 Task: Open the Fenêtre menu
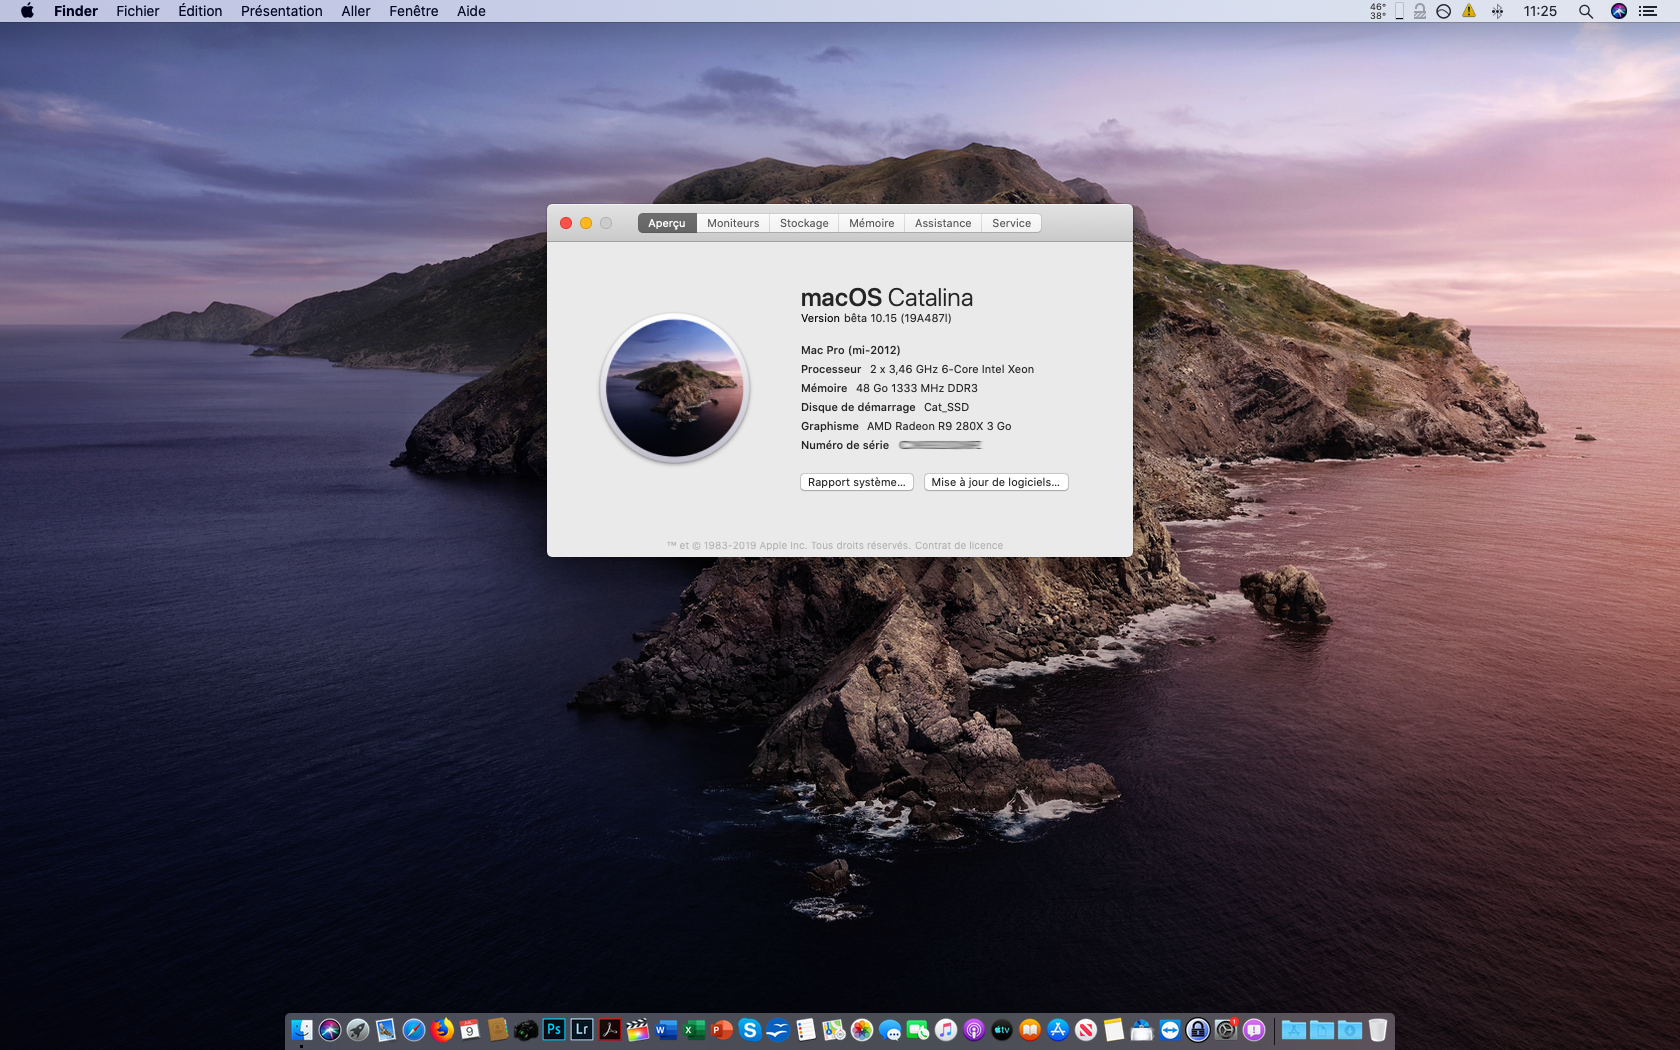pyautogui.click(x=414, y=11)
